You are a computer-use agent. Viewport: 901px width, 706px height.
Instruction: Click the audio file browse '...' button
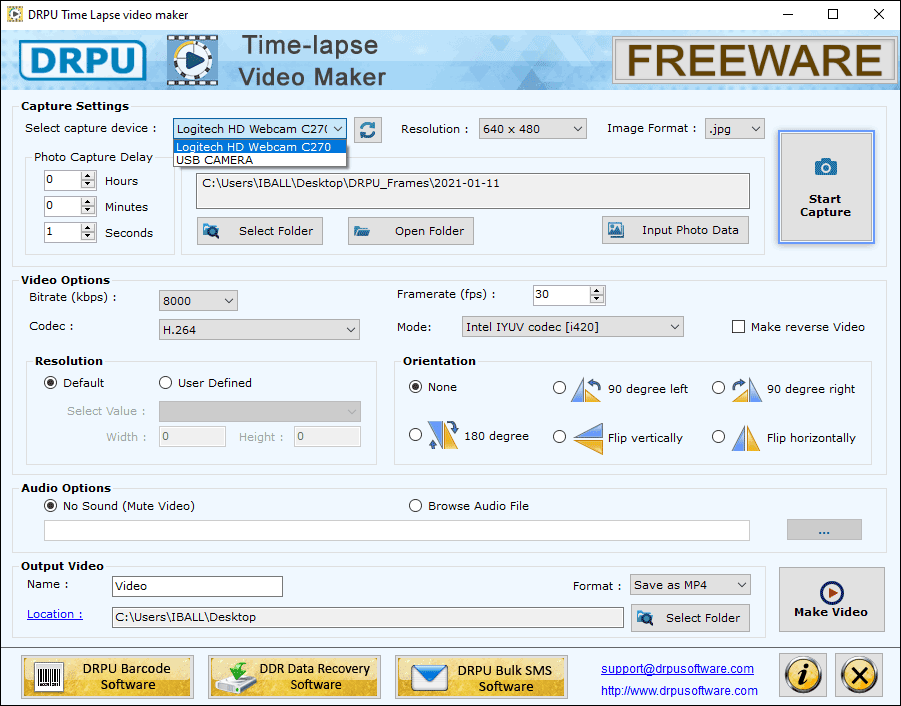(824, 530)
